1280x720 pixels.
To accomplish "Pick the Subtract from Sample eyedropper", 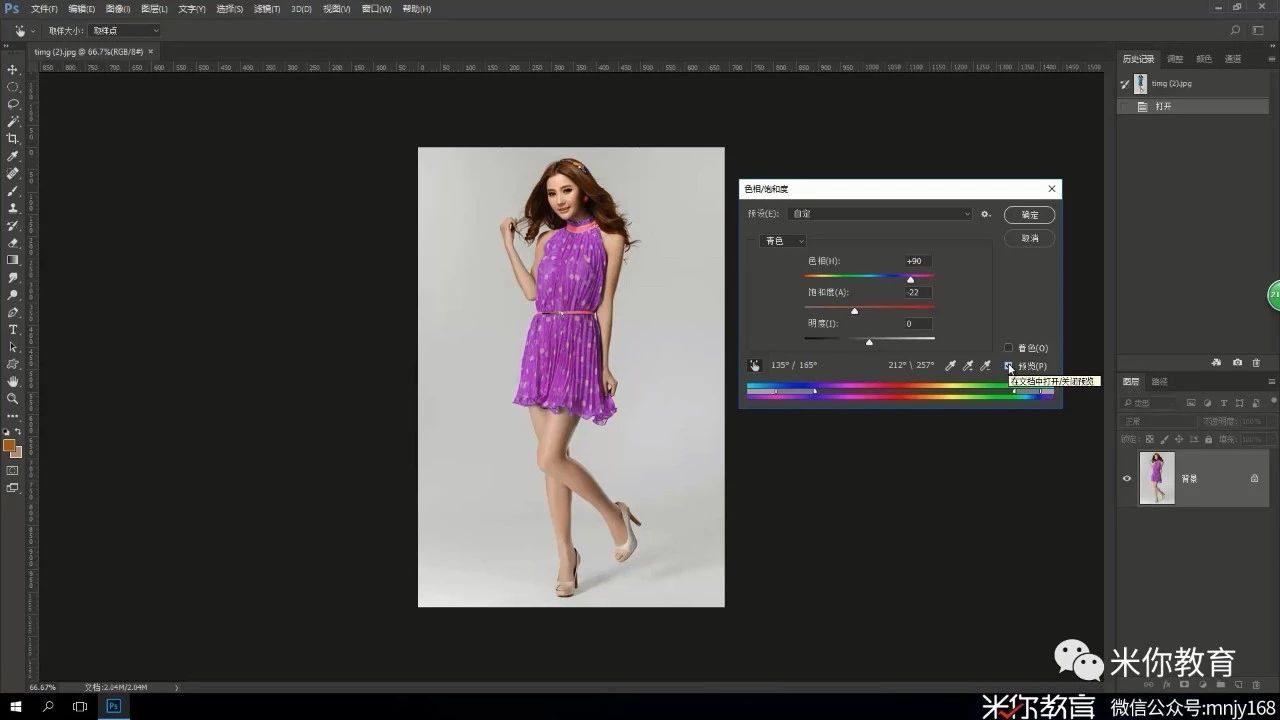I will (x=985, y=366).
